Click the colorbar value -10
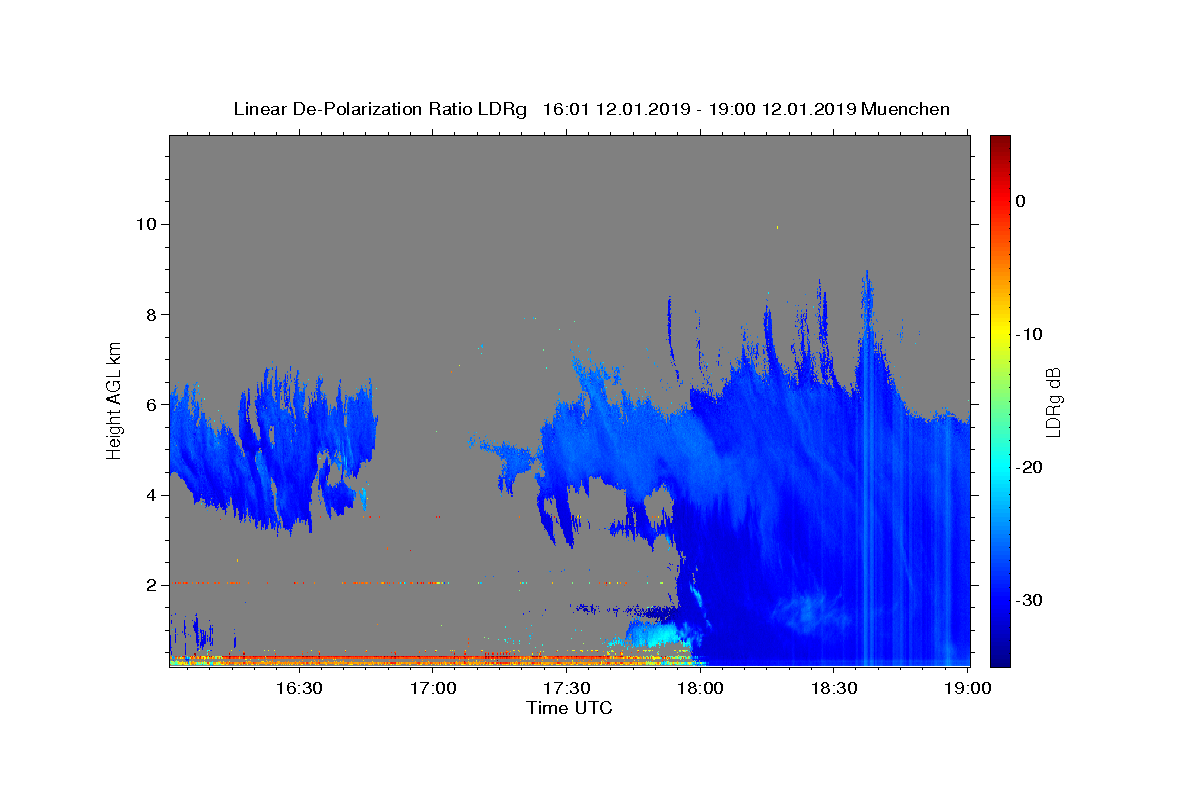The height and width of the screenshot is (800, 1200). tap(1029, 334)
